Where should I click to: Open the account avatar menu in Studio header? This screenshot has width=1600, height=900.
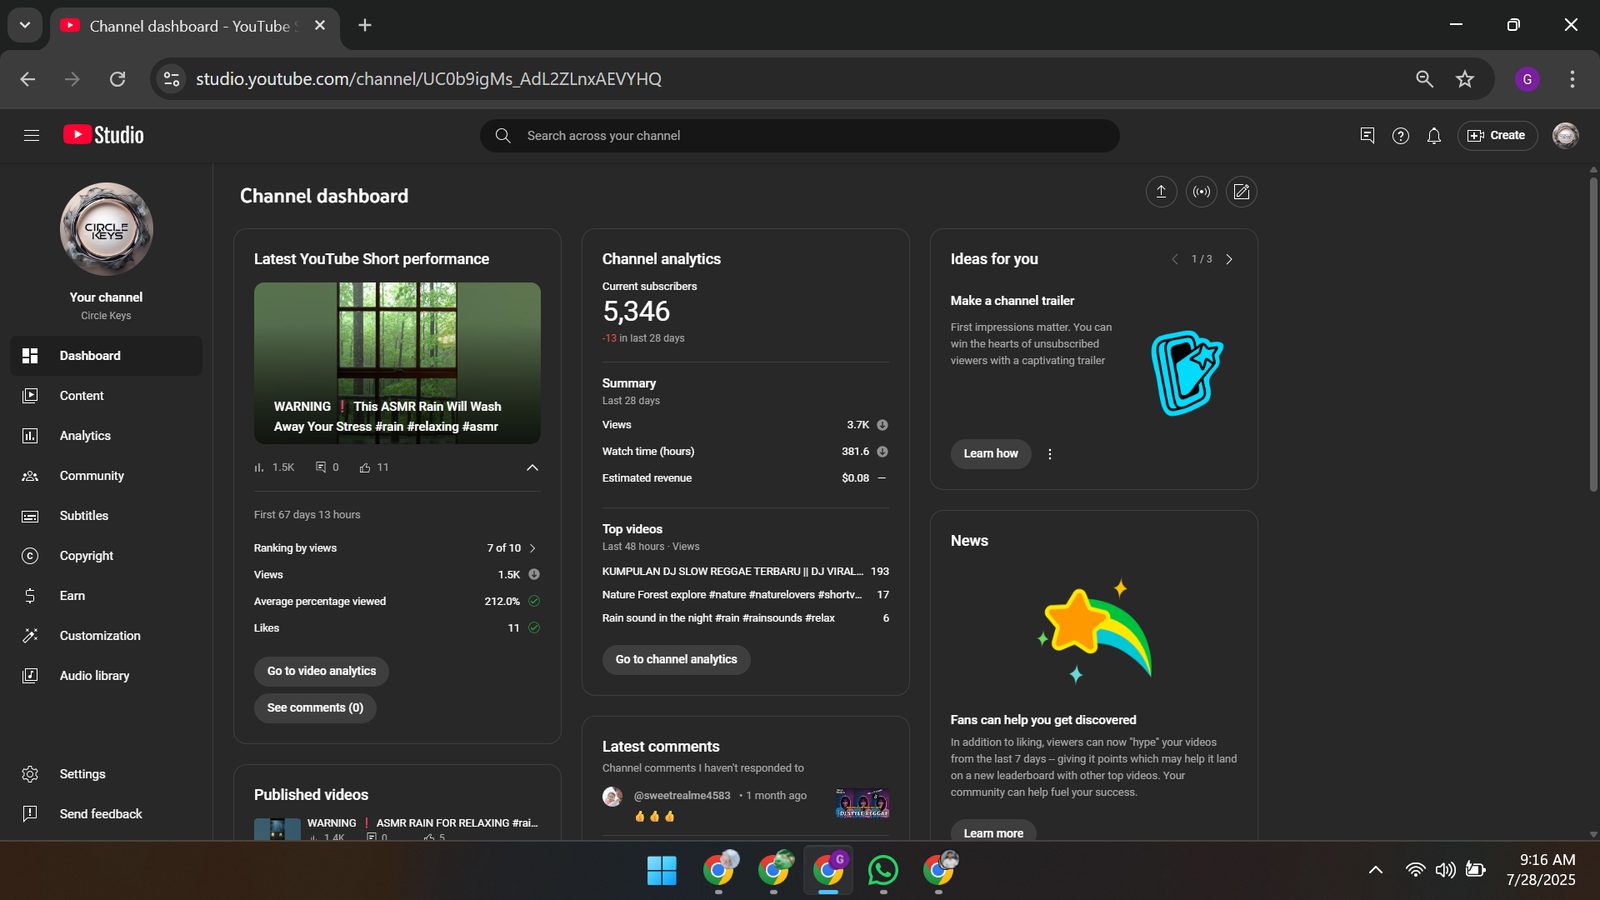point(1565,135)
